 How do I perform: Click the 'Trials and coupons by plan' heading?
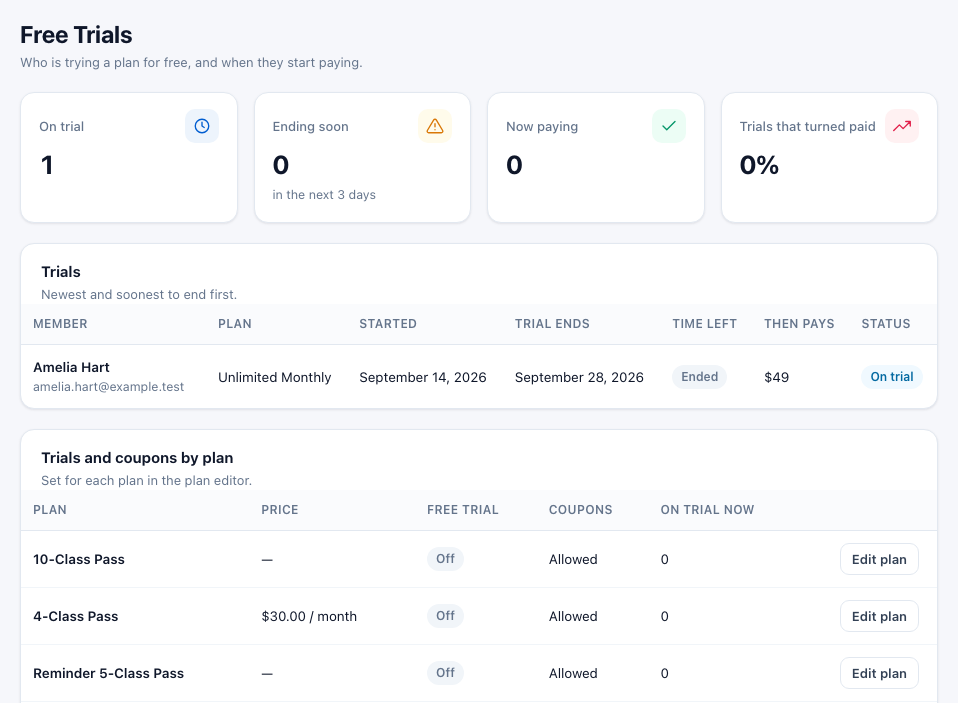point(137,457)
